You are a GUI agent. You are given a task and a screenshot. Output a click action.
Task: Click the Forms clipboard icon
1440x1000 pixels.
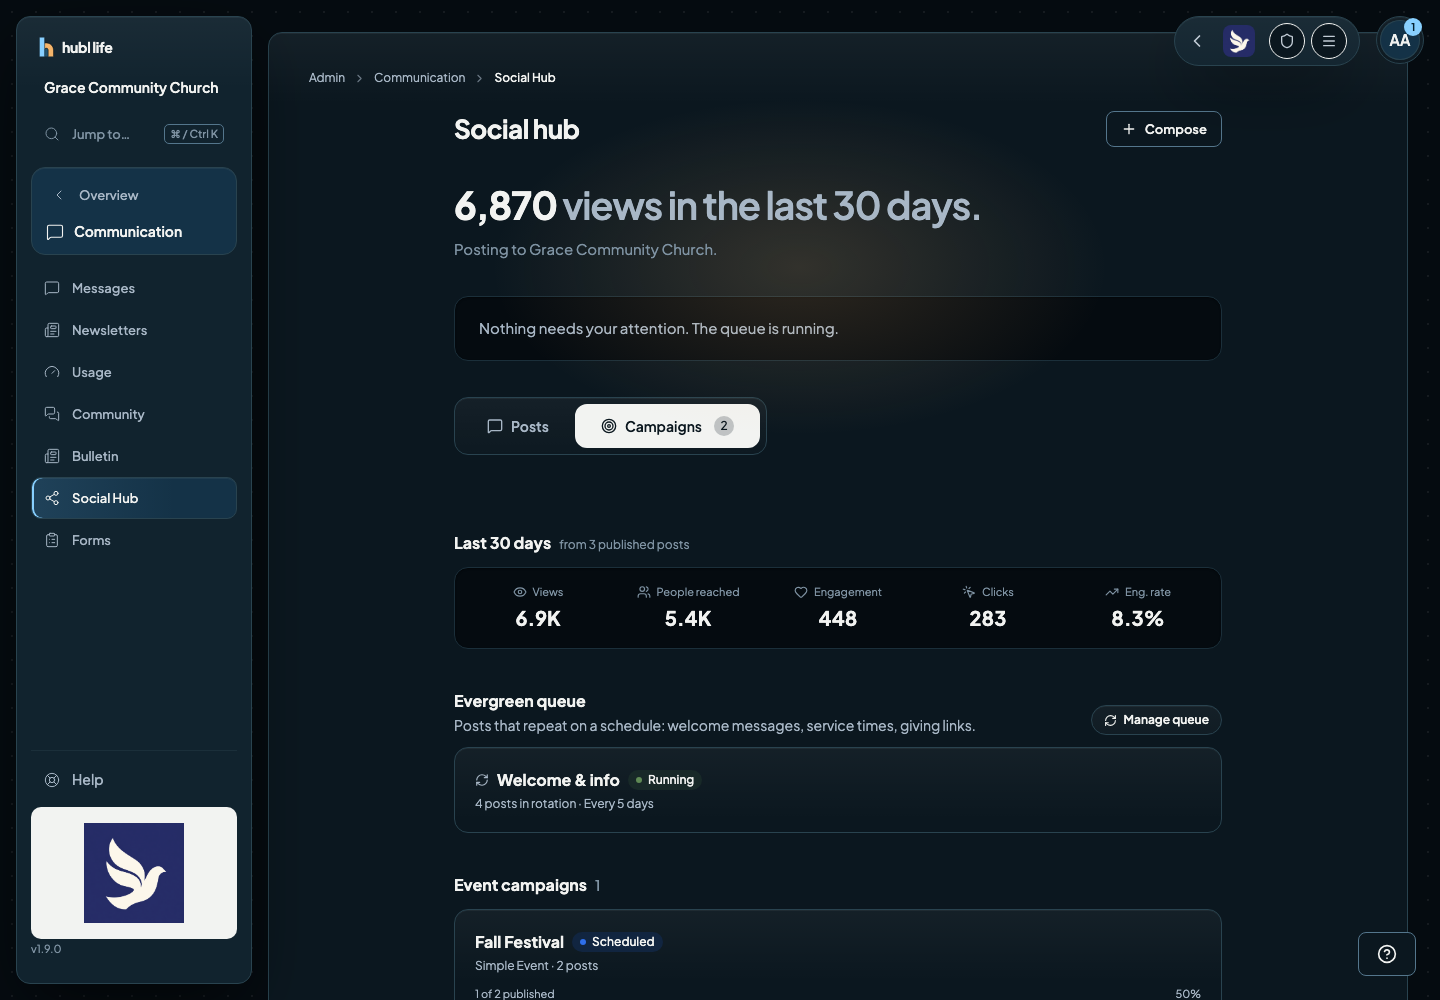tap(52, 540)
